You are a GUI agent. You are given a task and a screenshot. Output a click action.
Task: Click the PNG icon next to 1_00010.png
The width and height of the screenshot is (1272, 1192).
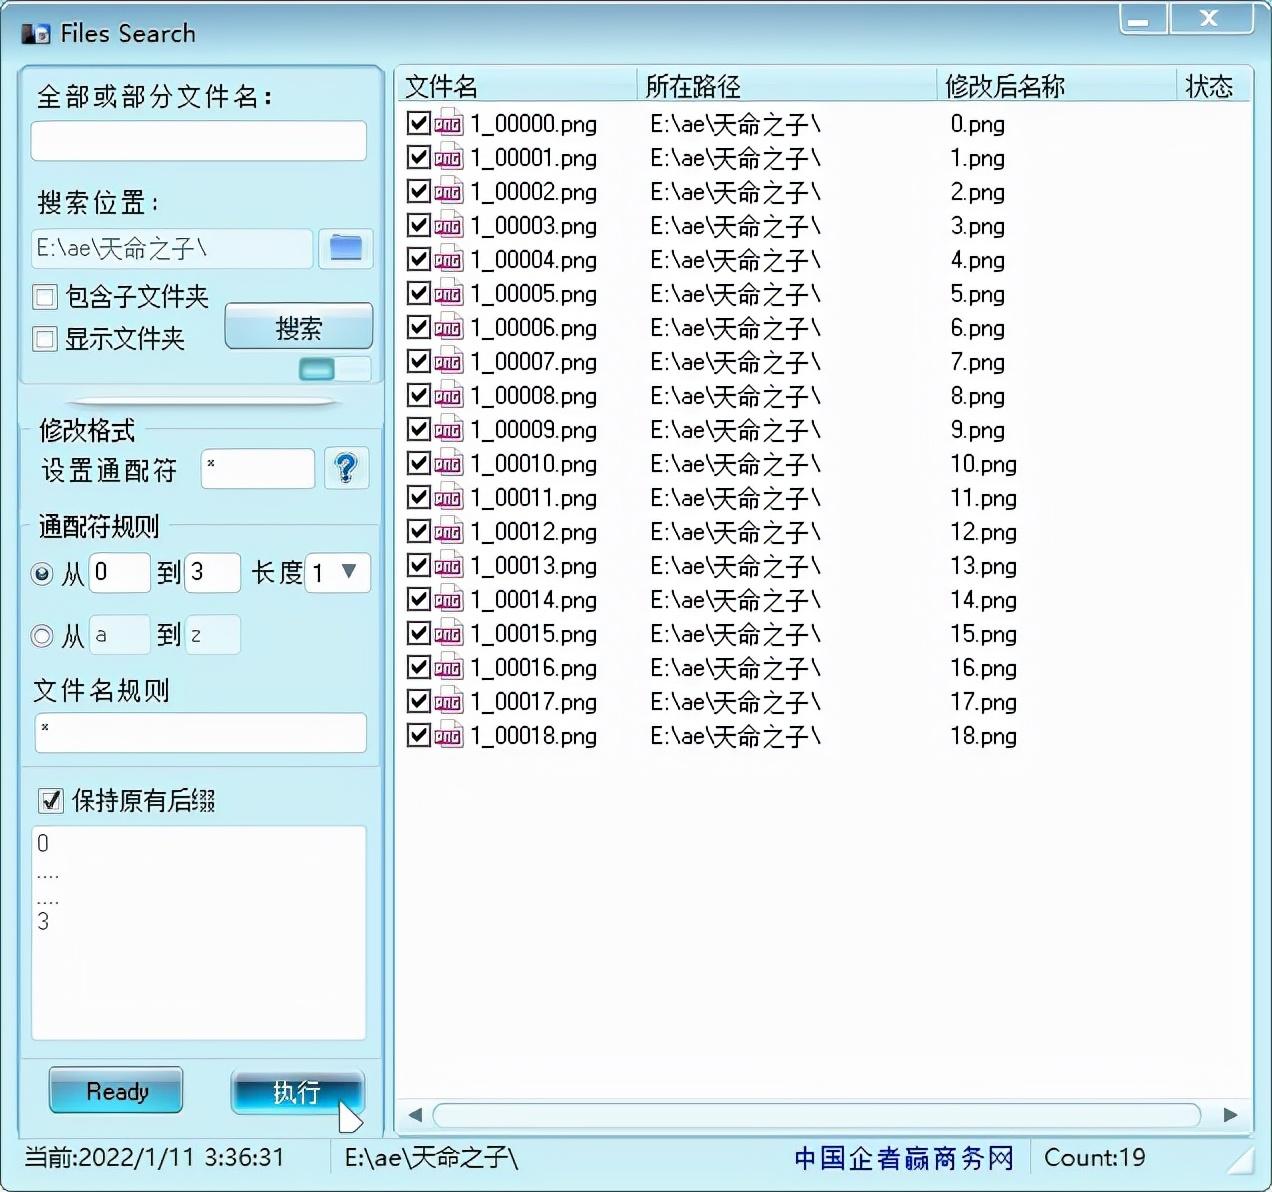448,464
